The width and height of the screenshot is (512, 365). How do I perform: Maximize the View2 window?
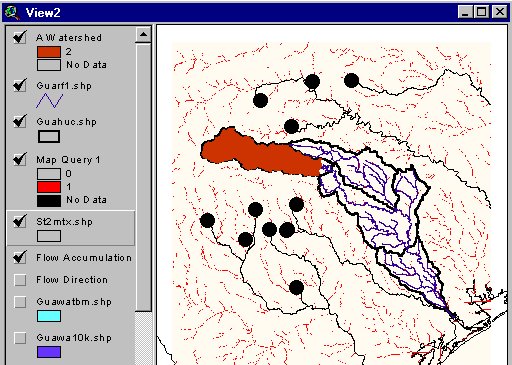pyautogui.click(x=482, y=12)
